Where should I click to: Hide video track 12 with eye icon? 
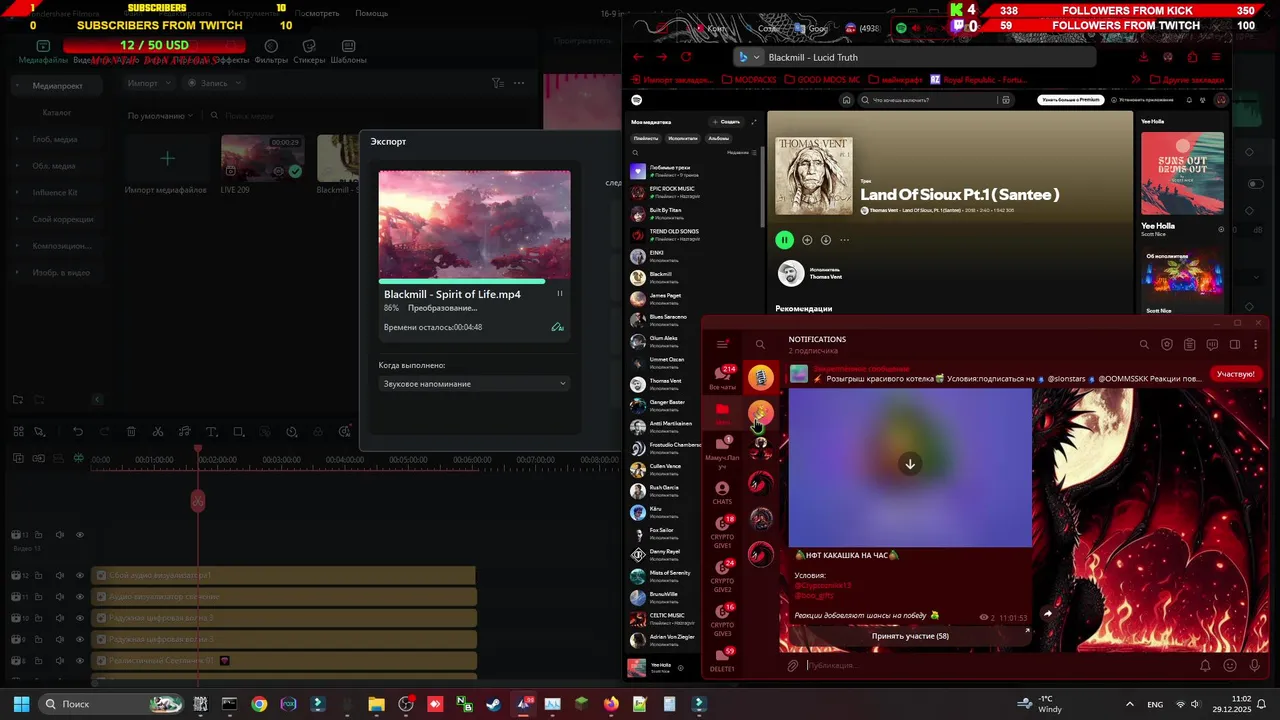pyautogui.click(x=79, y=576)
